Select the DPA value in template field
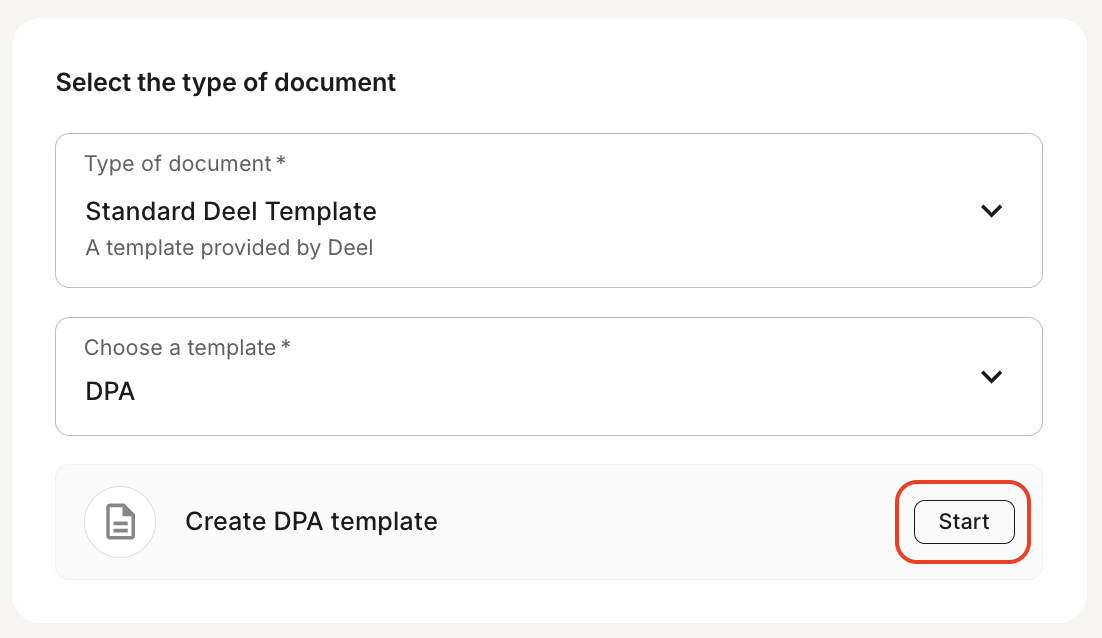 (x=110, y=391)
